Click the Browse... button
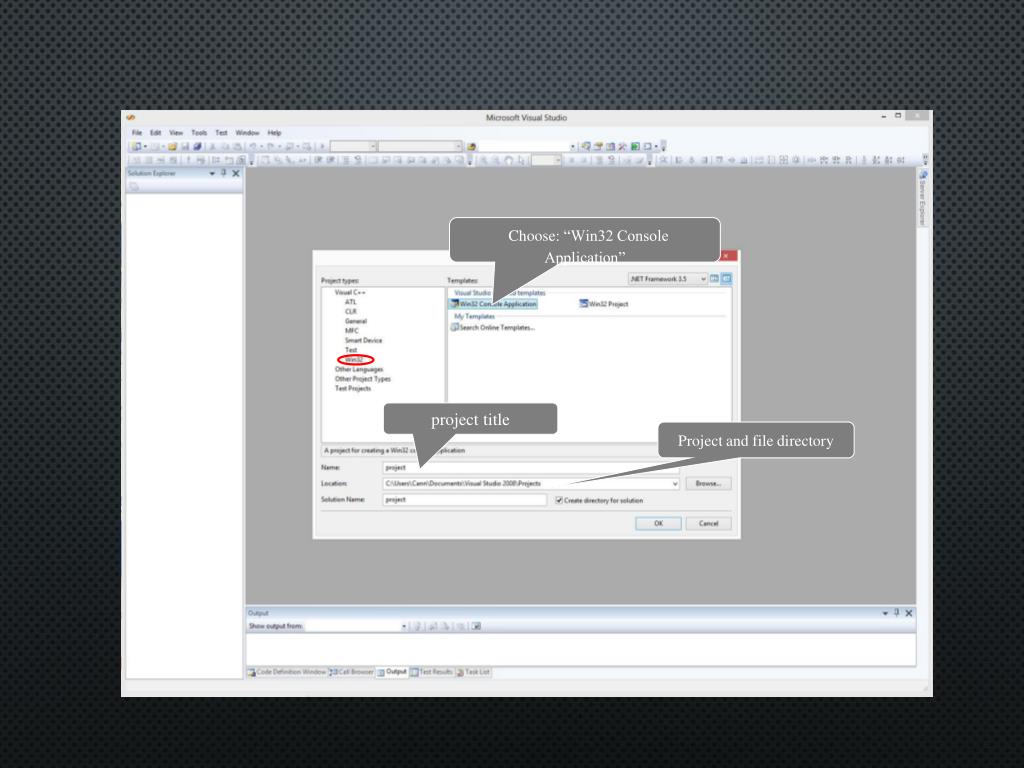Screen dimensions: 1024x768 [x=709, y=484]
